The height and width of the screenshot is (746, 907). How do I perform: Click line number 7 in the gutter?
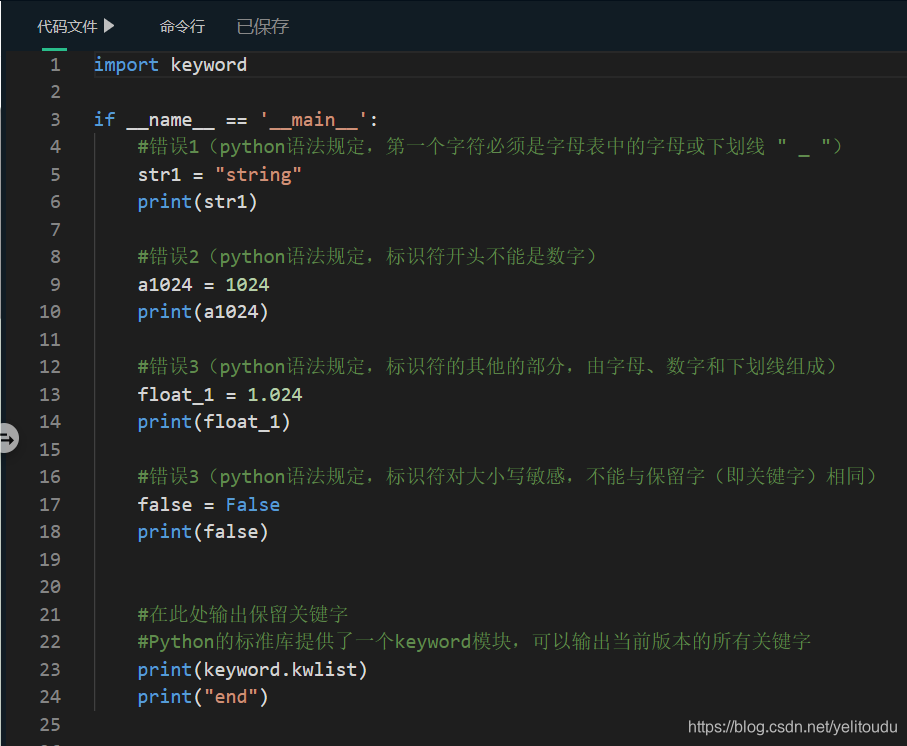tap(55, 230)
